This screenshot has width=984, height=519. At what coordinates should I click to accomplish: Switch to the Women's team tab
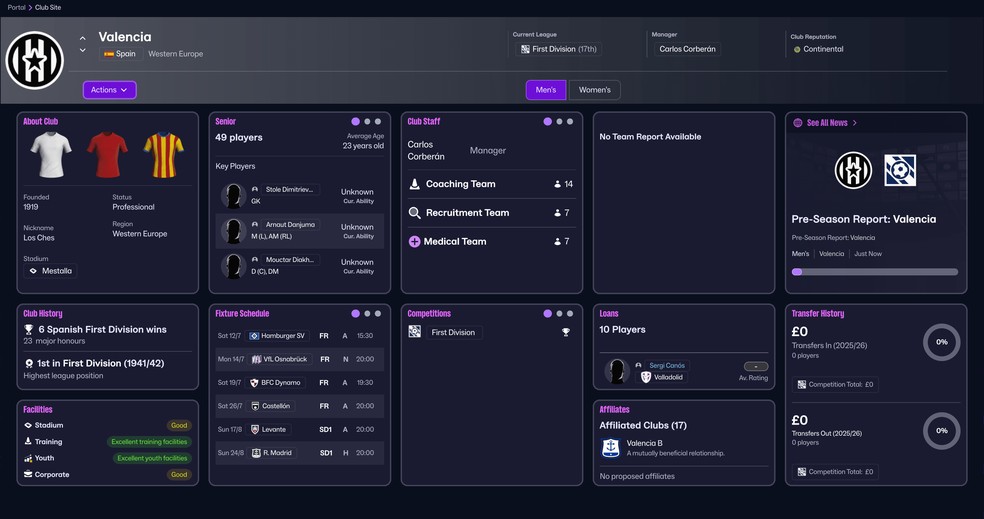click(594, 90)
